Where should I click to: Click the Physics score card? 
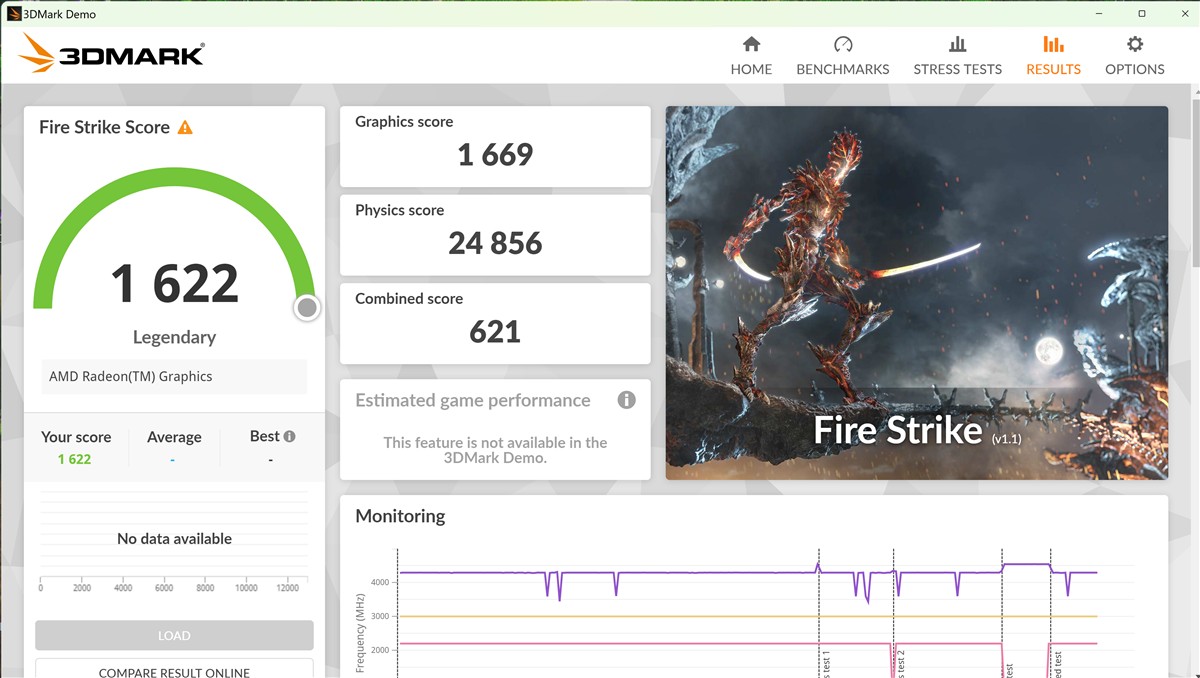[x=495, y=234]
